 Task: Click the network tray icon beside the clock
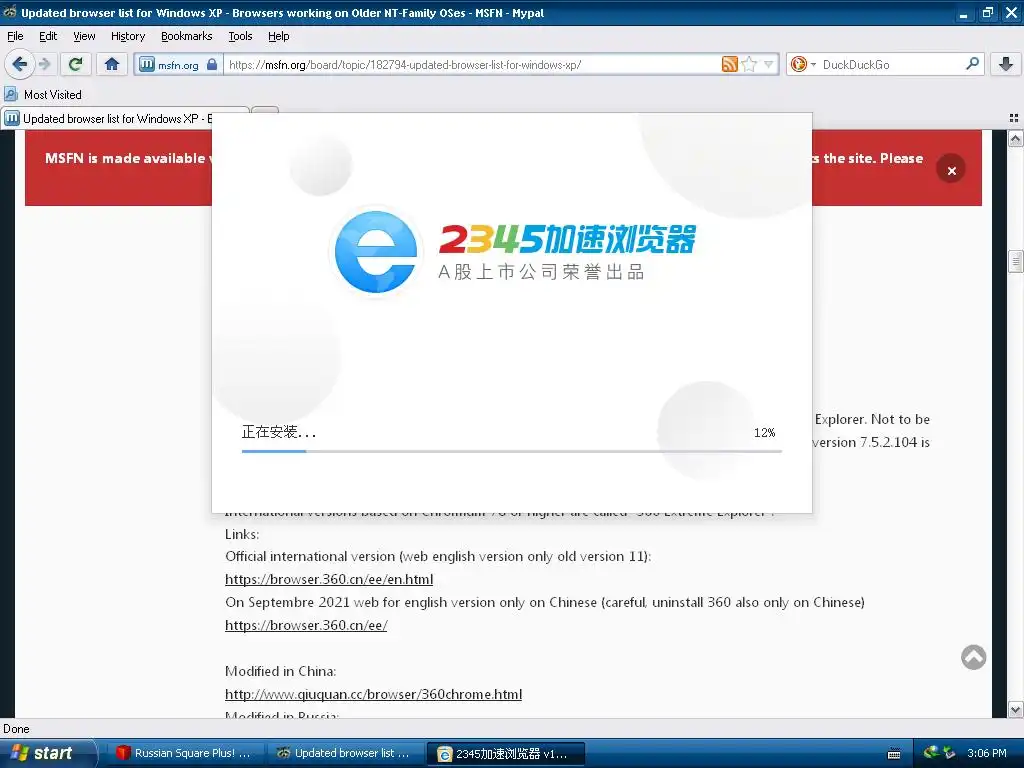coord(950,753)
